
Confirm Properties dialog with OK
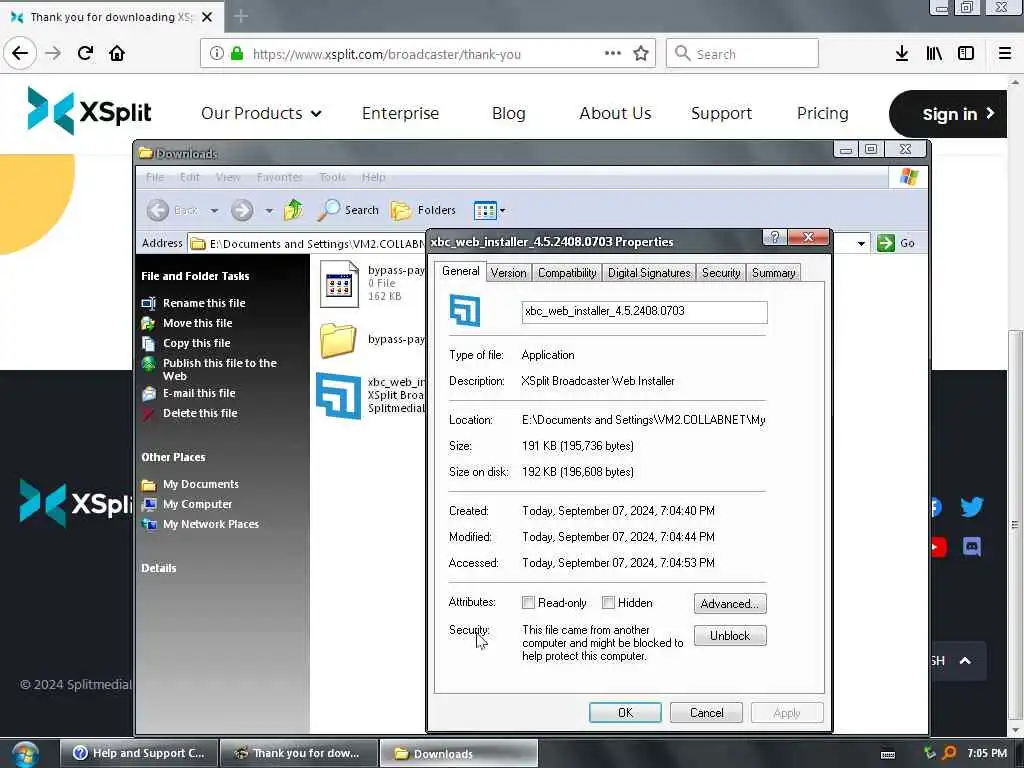(x=625, y=712)
